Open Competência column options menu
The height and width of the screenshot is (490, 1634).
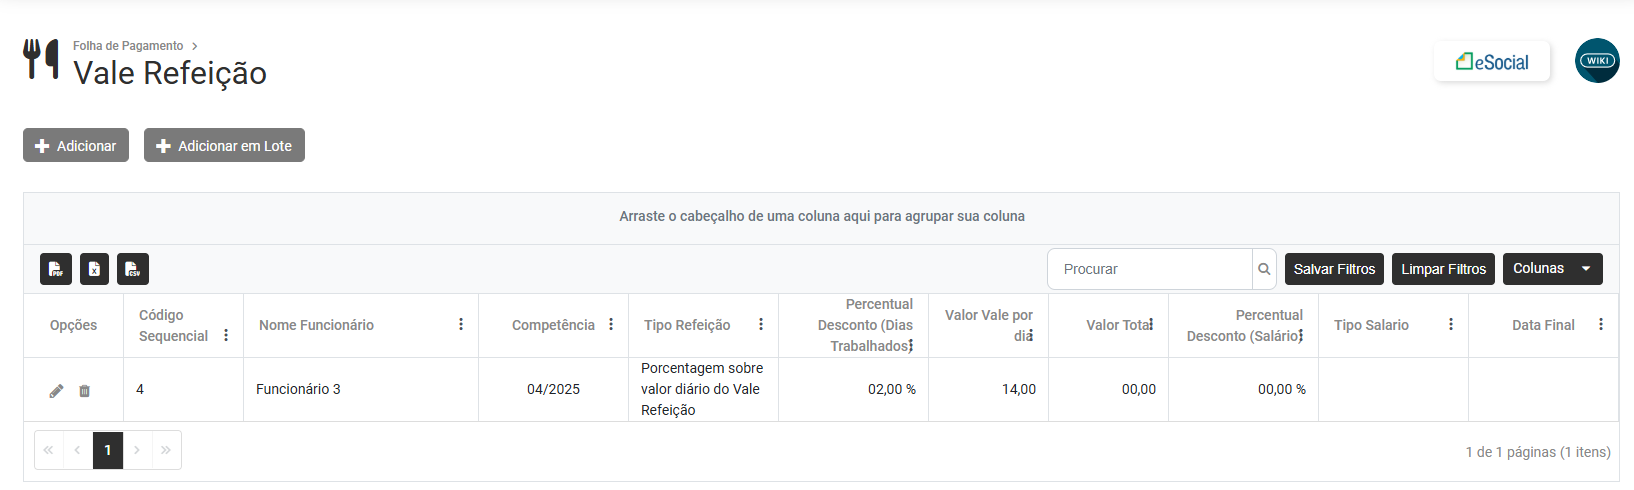click(611, 325)
